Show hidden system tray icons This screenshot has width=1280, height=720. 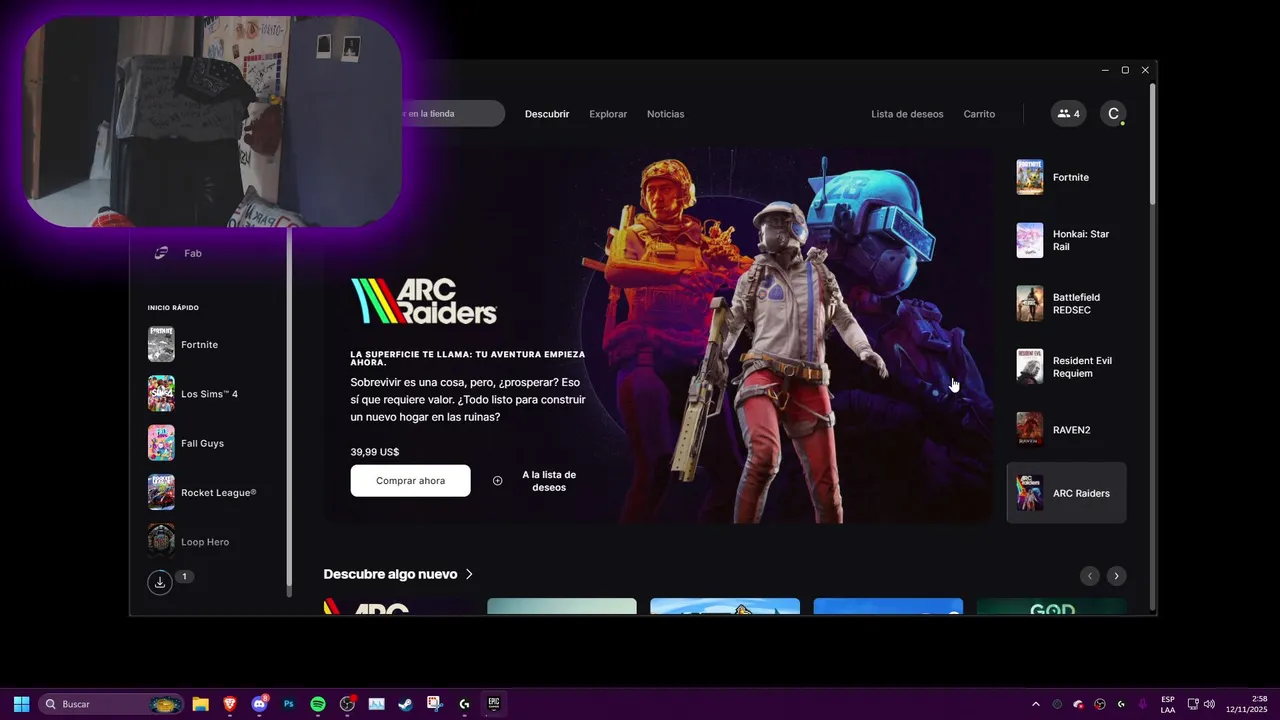[1034, 704]
